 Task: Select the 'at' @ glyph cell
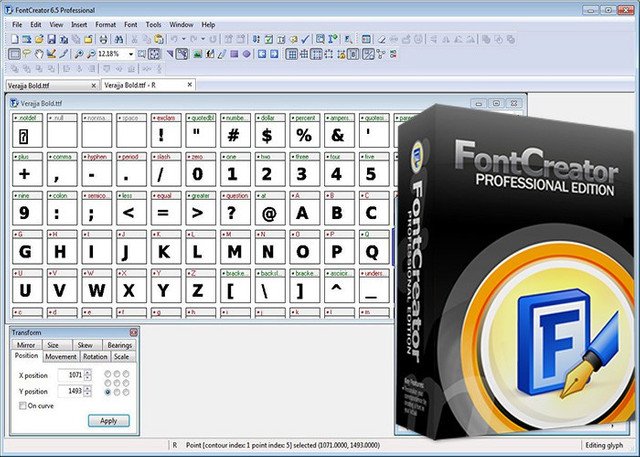270,209
